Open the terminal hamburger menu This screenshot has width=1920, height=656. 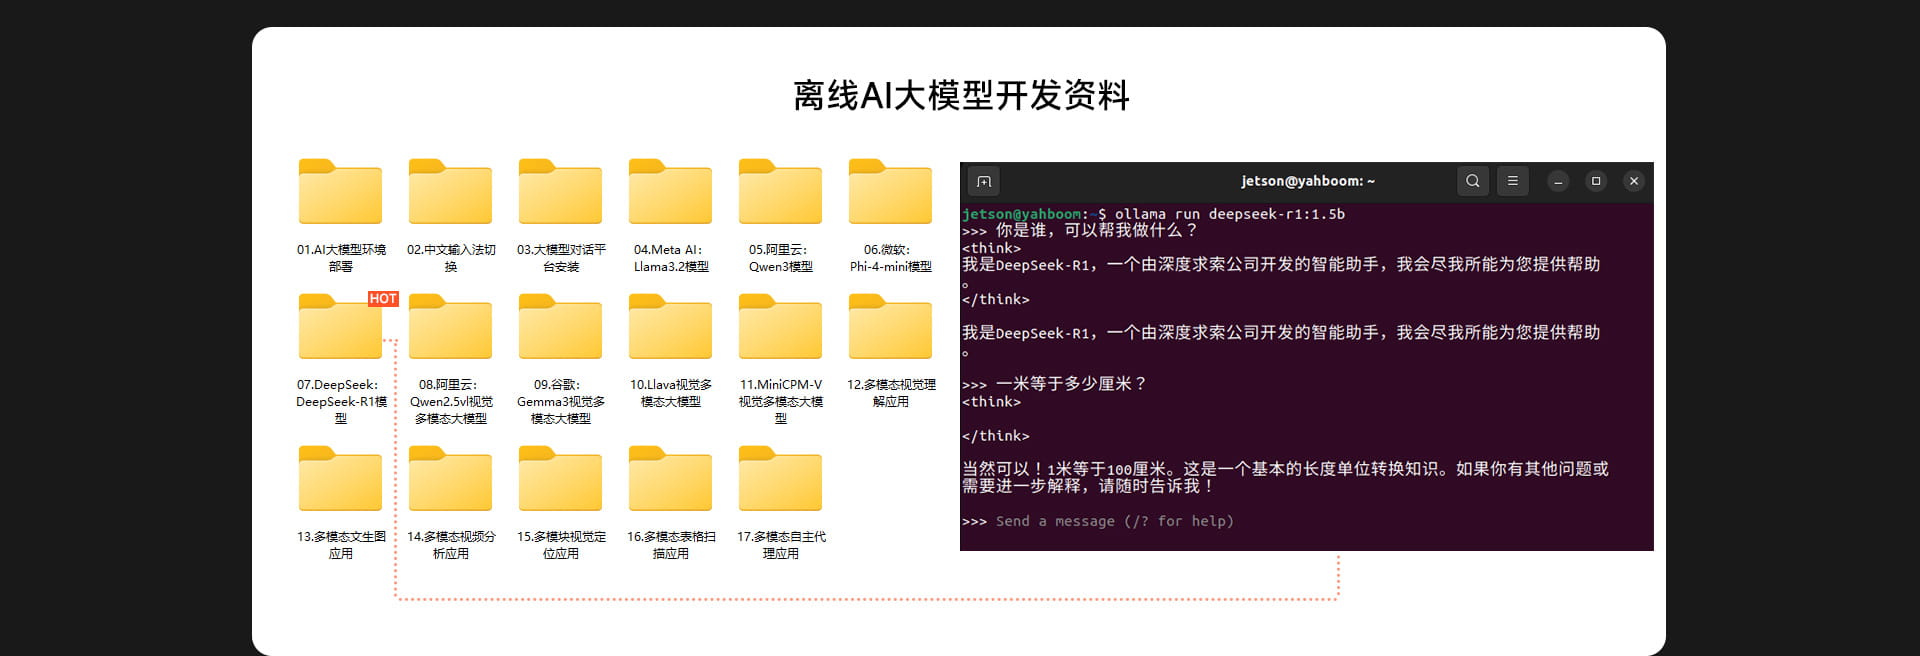point(1512,181)
